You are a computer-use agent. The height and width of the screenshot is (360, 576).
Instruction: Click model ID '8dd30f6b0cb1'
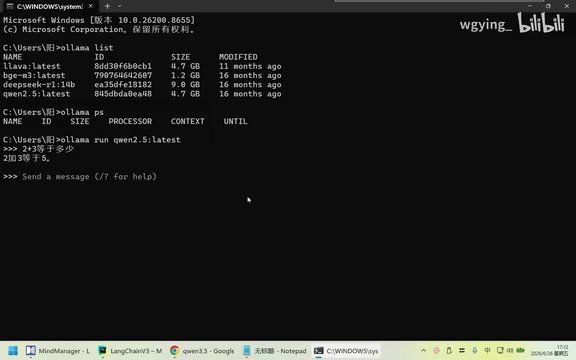point(123,66)
